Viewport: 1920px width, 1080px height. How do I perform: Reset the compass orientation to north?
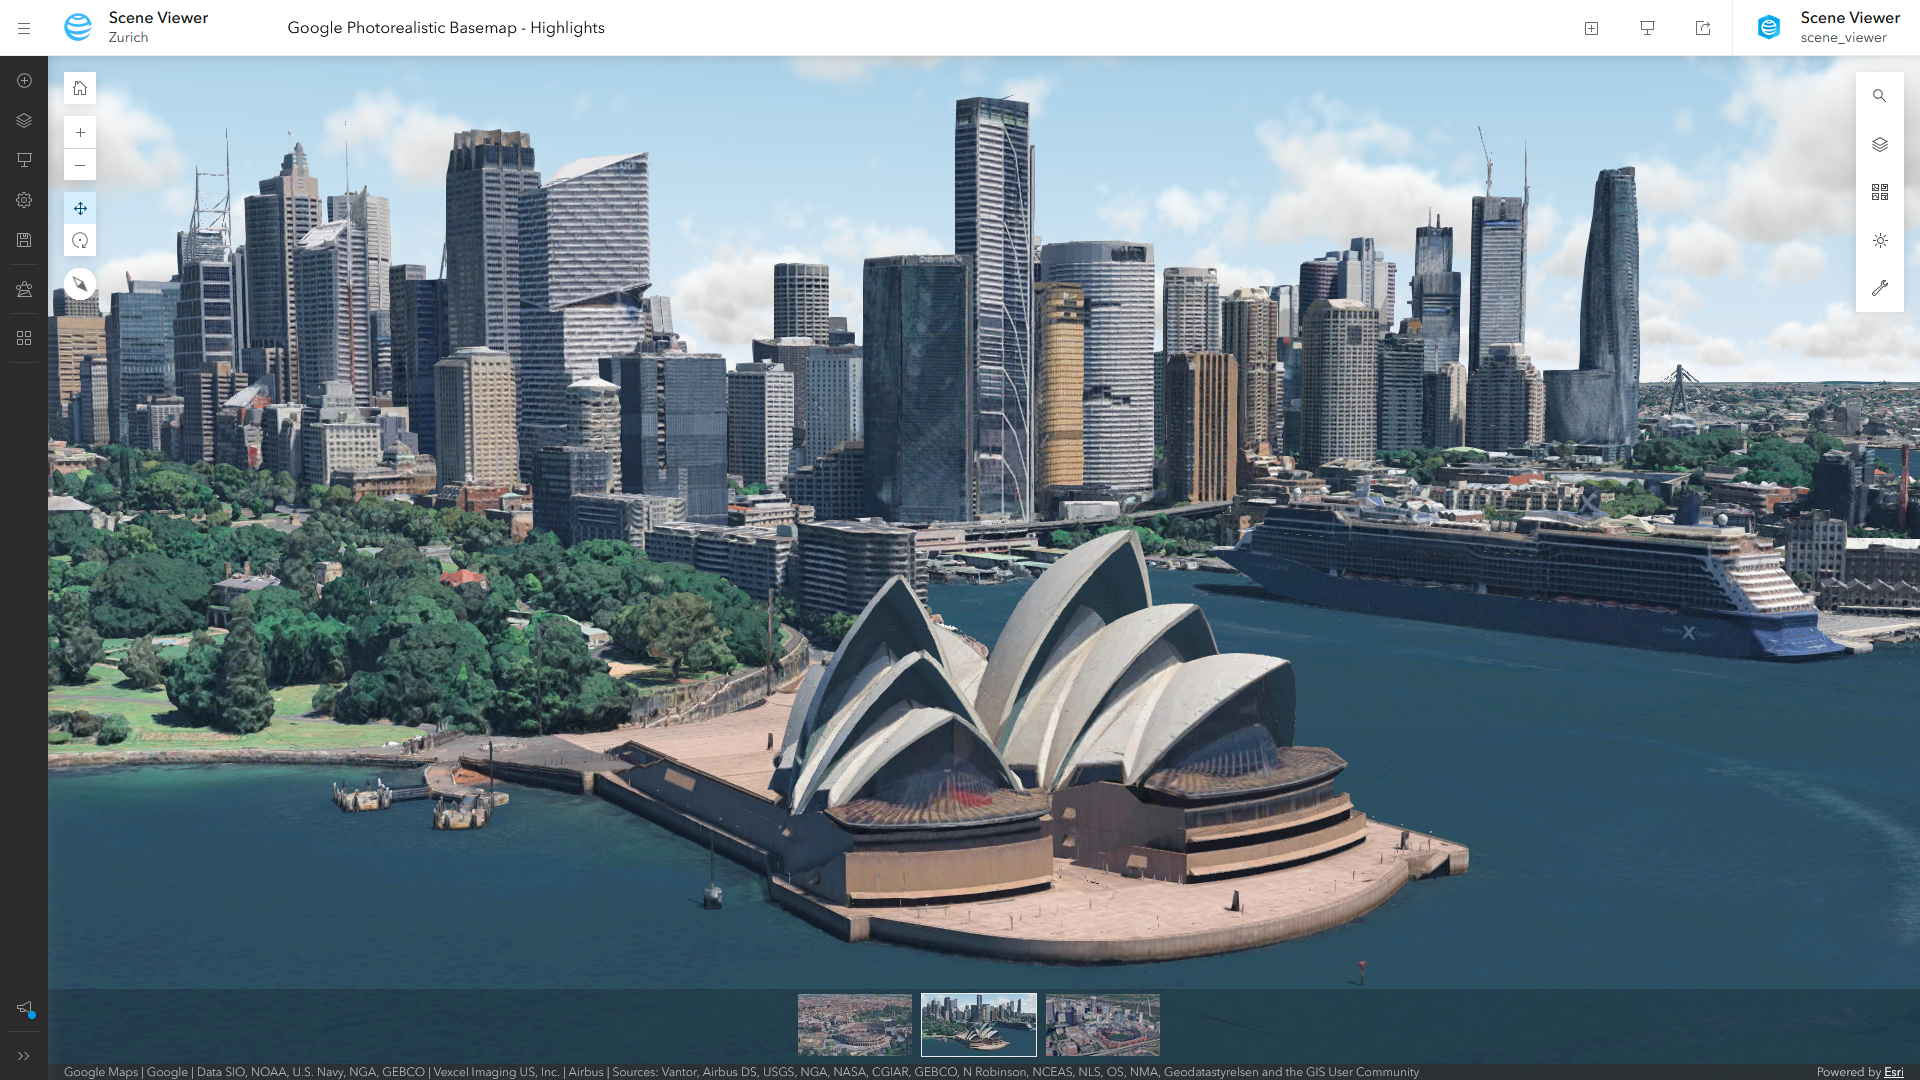pyautogui.click(x=80, y=284)
